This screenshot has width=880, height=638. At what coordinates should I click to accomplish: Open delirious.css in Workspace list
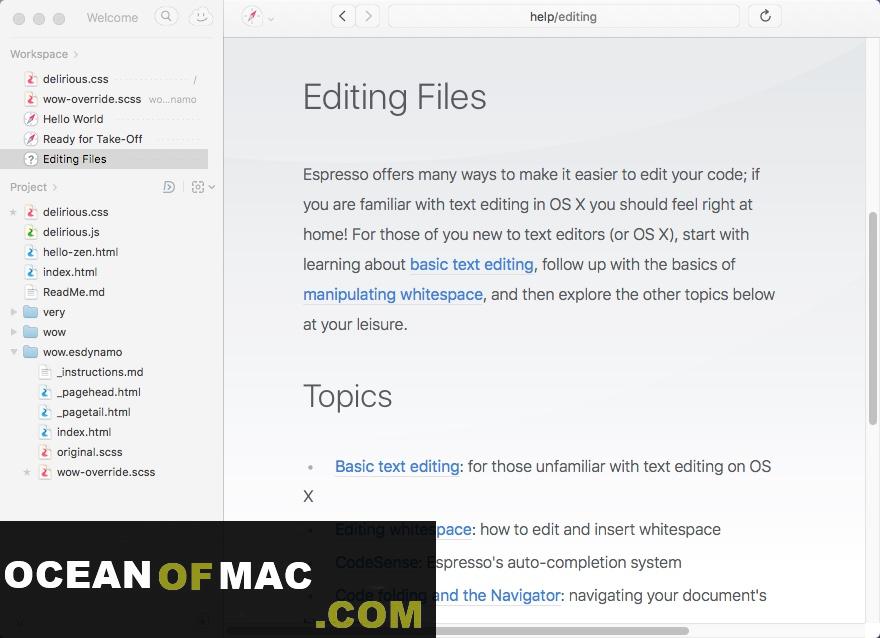[x=75, y=79]
